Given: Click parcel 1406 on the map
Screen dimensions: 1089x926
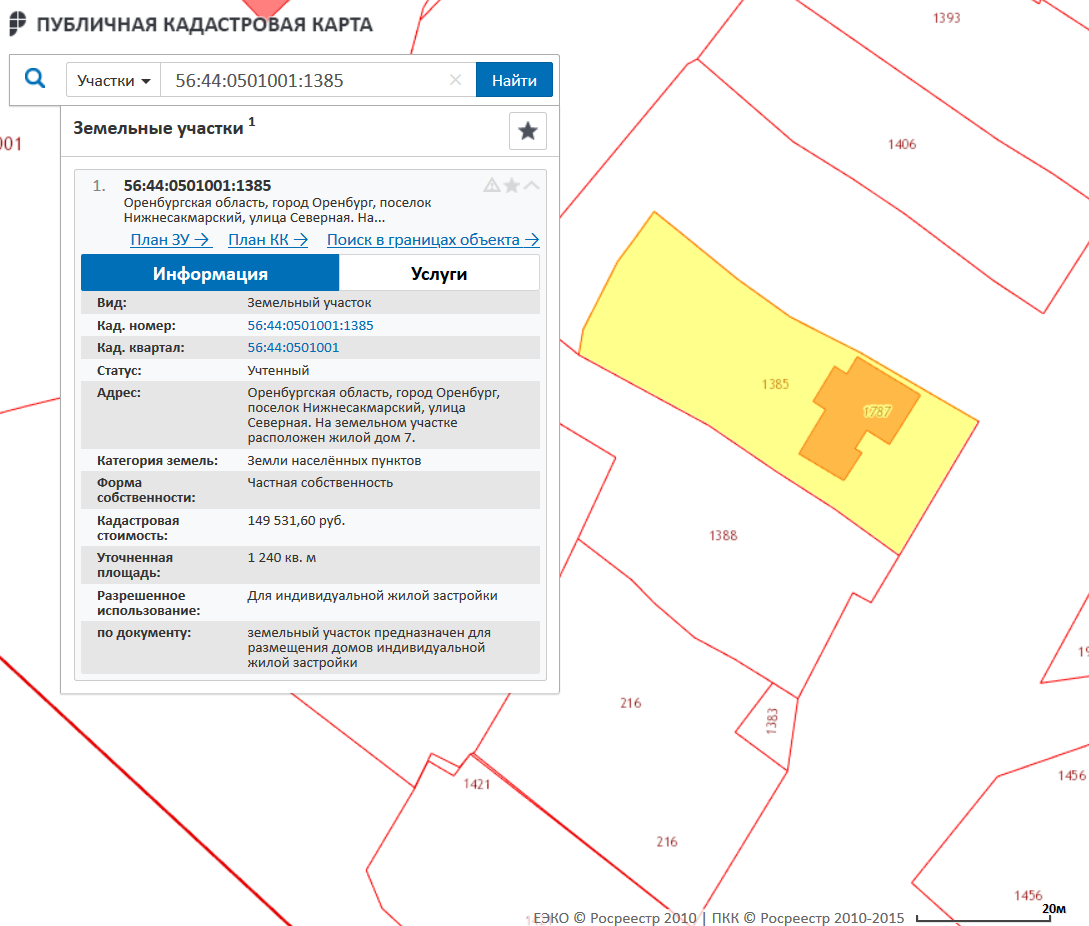Looking at the screenshot, I should tap(901, 144).
